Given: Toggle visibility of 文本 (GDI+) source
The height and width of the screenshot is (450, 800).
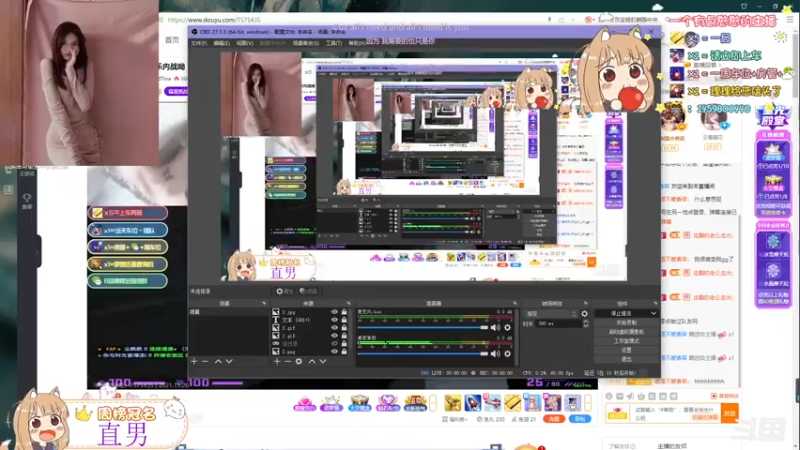Looking at the screenshot, I should tap(334, 320).
